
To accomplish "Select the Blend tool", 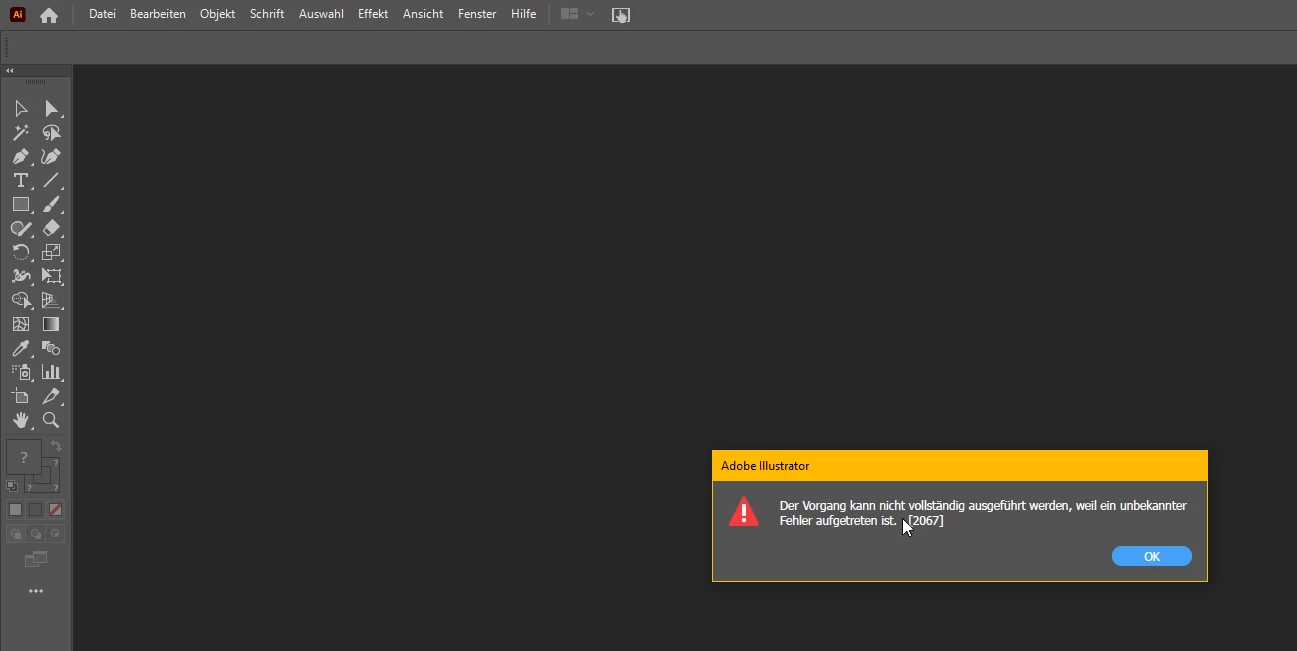I will point(51,348).
